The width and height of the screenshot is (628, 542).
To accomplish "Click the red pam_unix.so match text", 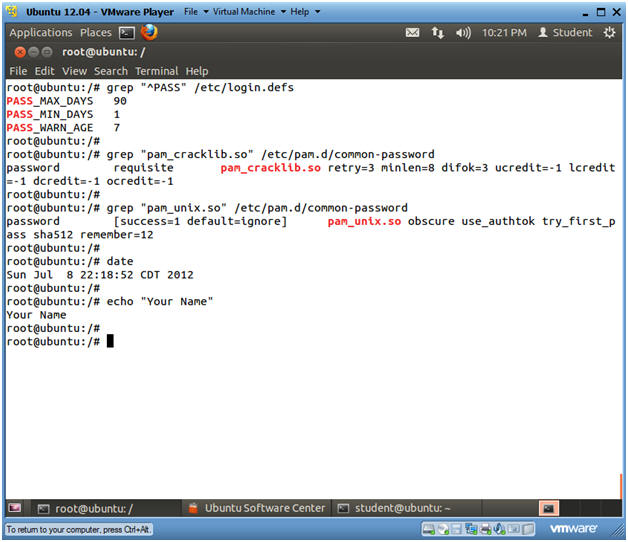I will [364, 221].
